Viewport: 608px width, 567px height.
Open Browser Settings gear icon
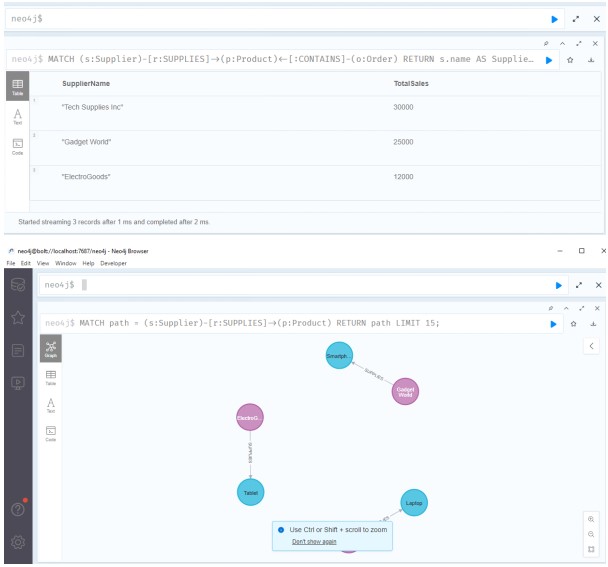(x=18, y=543)
